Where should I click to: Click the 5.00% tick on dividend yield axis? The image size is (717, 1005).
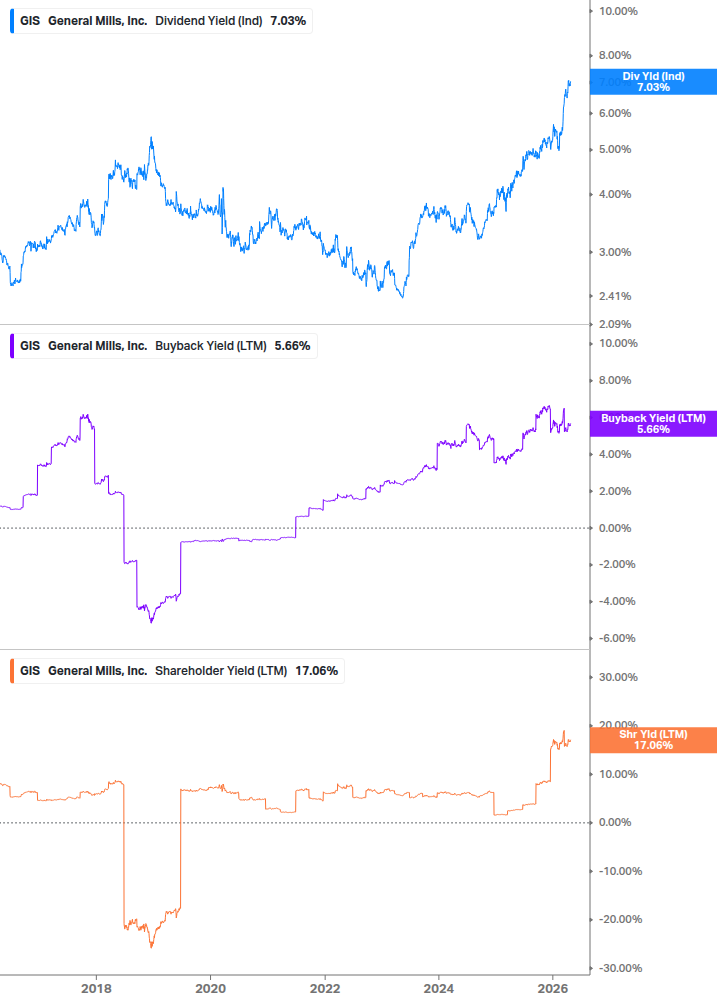click(x=615, y=149)
